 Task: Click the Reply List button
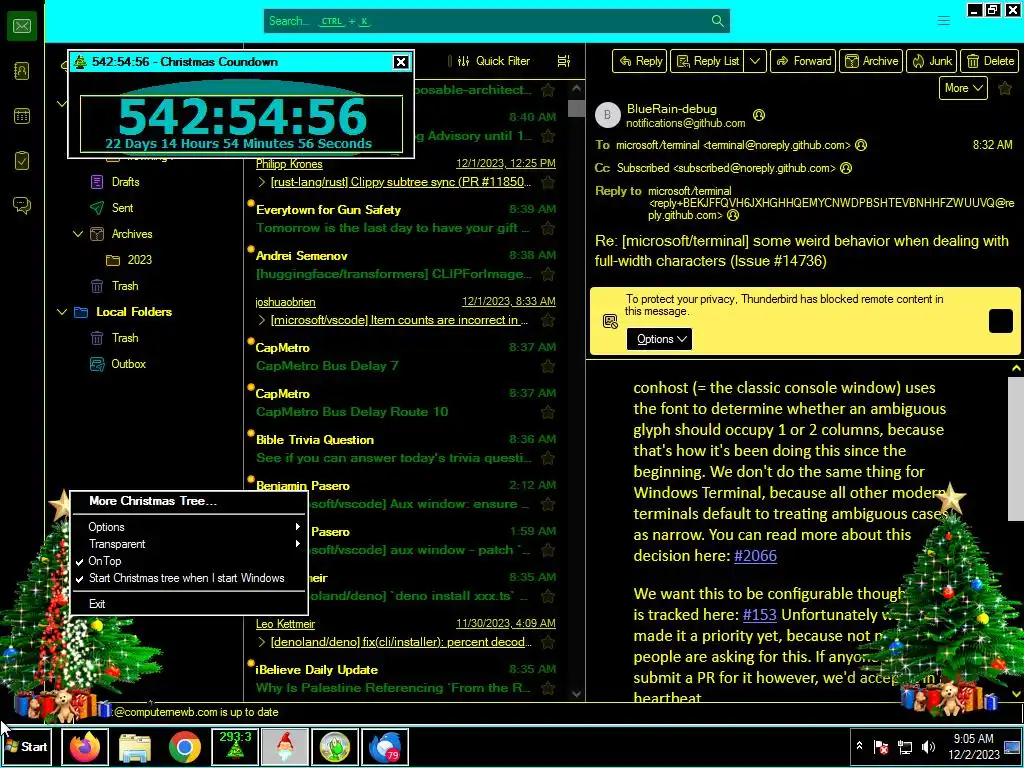(707, 61)
